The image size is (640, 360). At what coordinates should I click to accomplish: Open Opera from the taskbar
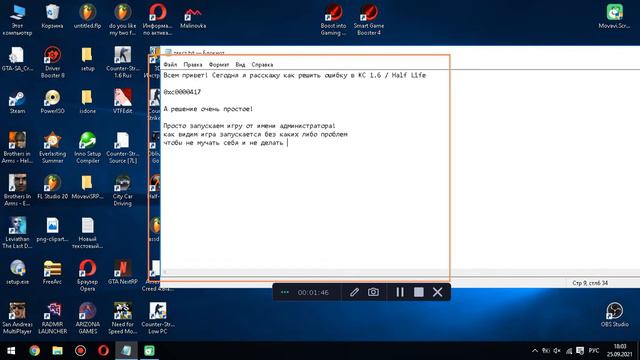[103, 351]
